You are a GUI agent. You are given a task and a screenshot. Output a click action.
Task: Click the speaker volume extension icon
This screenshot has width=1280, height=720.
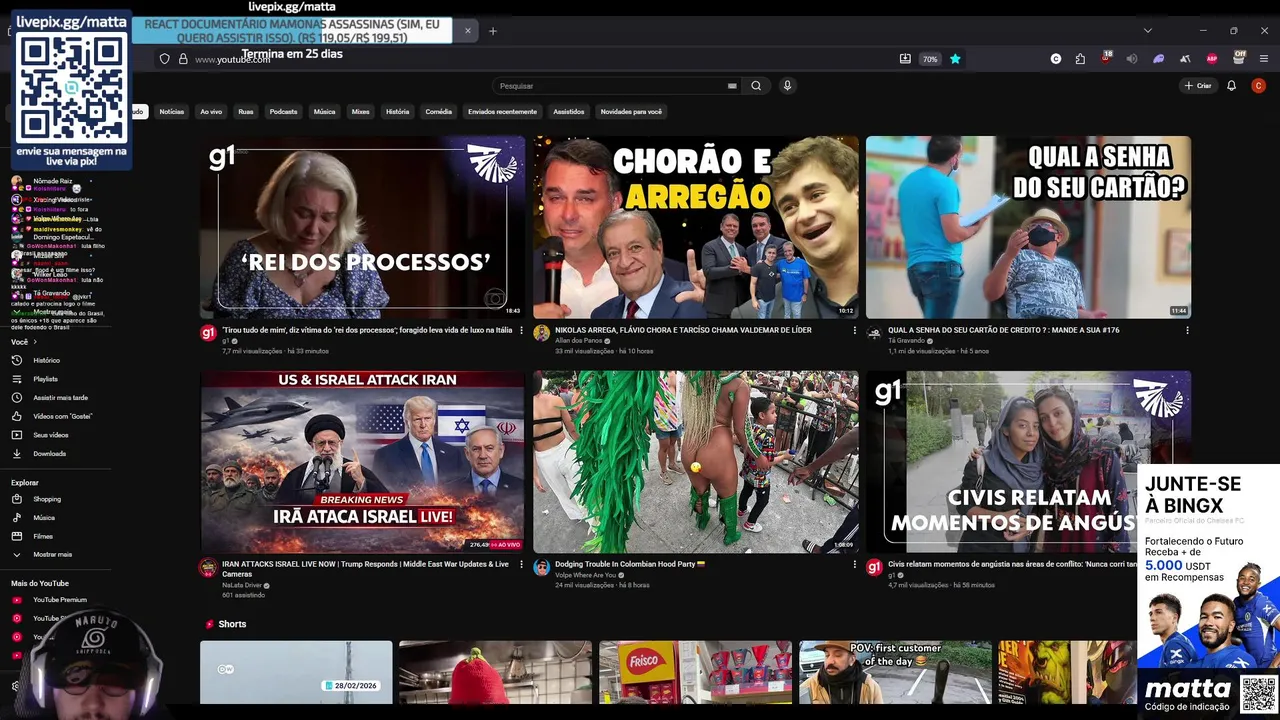[1132, 59]
